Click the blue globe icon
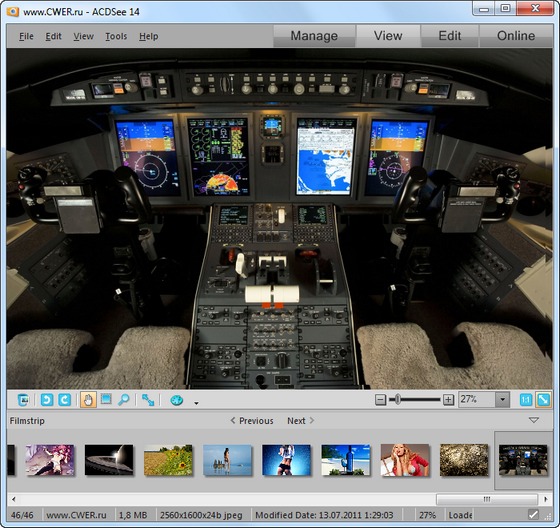 pos(176,400)
